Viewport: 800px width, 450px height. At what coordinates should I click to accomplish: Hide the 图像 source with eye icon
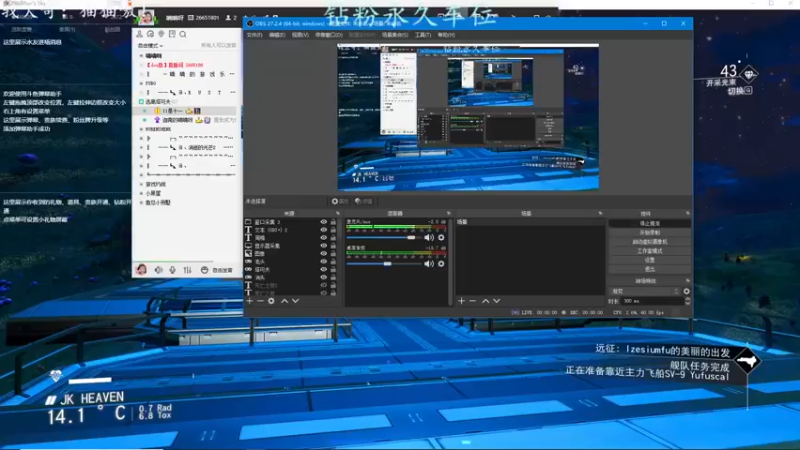(323, 254)
